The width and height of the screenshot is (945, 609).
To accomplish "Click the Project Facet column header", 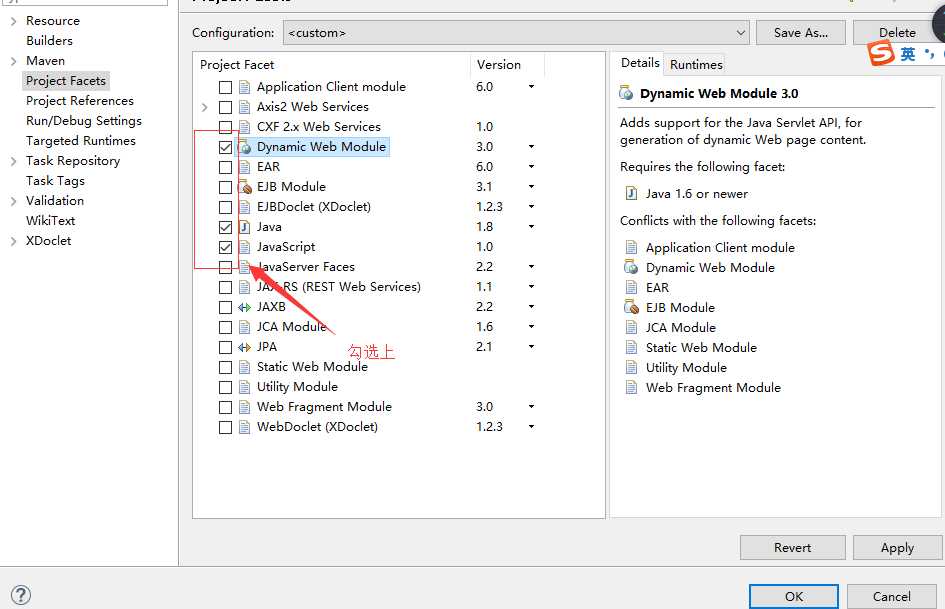I will click(x=331, y=65).
